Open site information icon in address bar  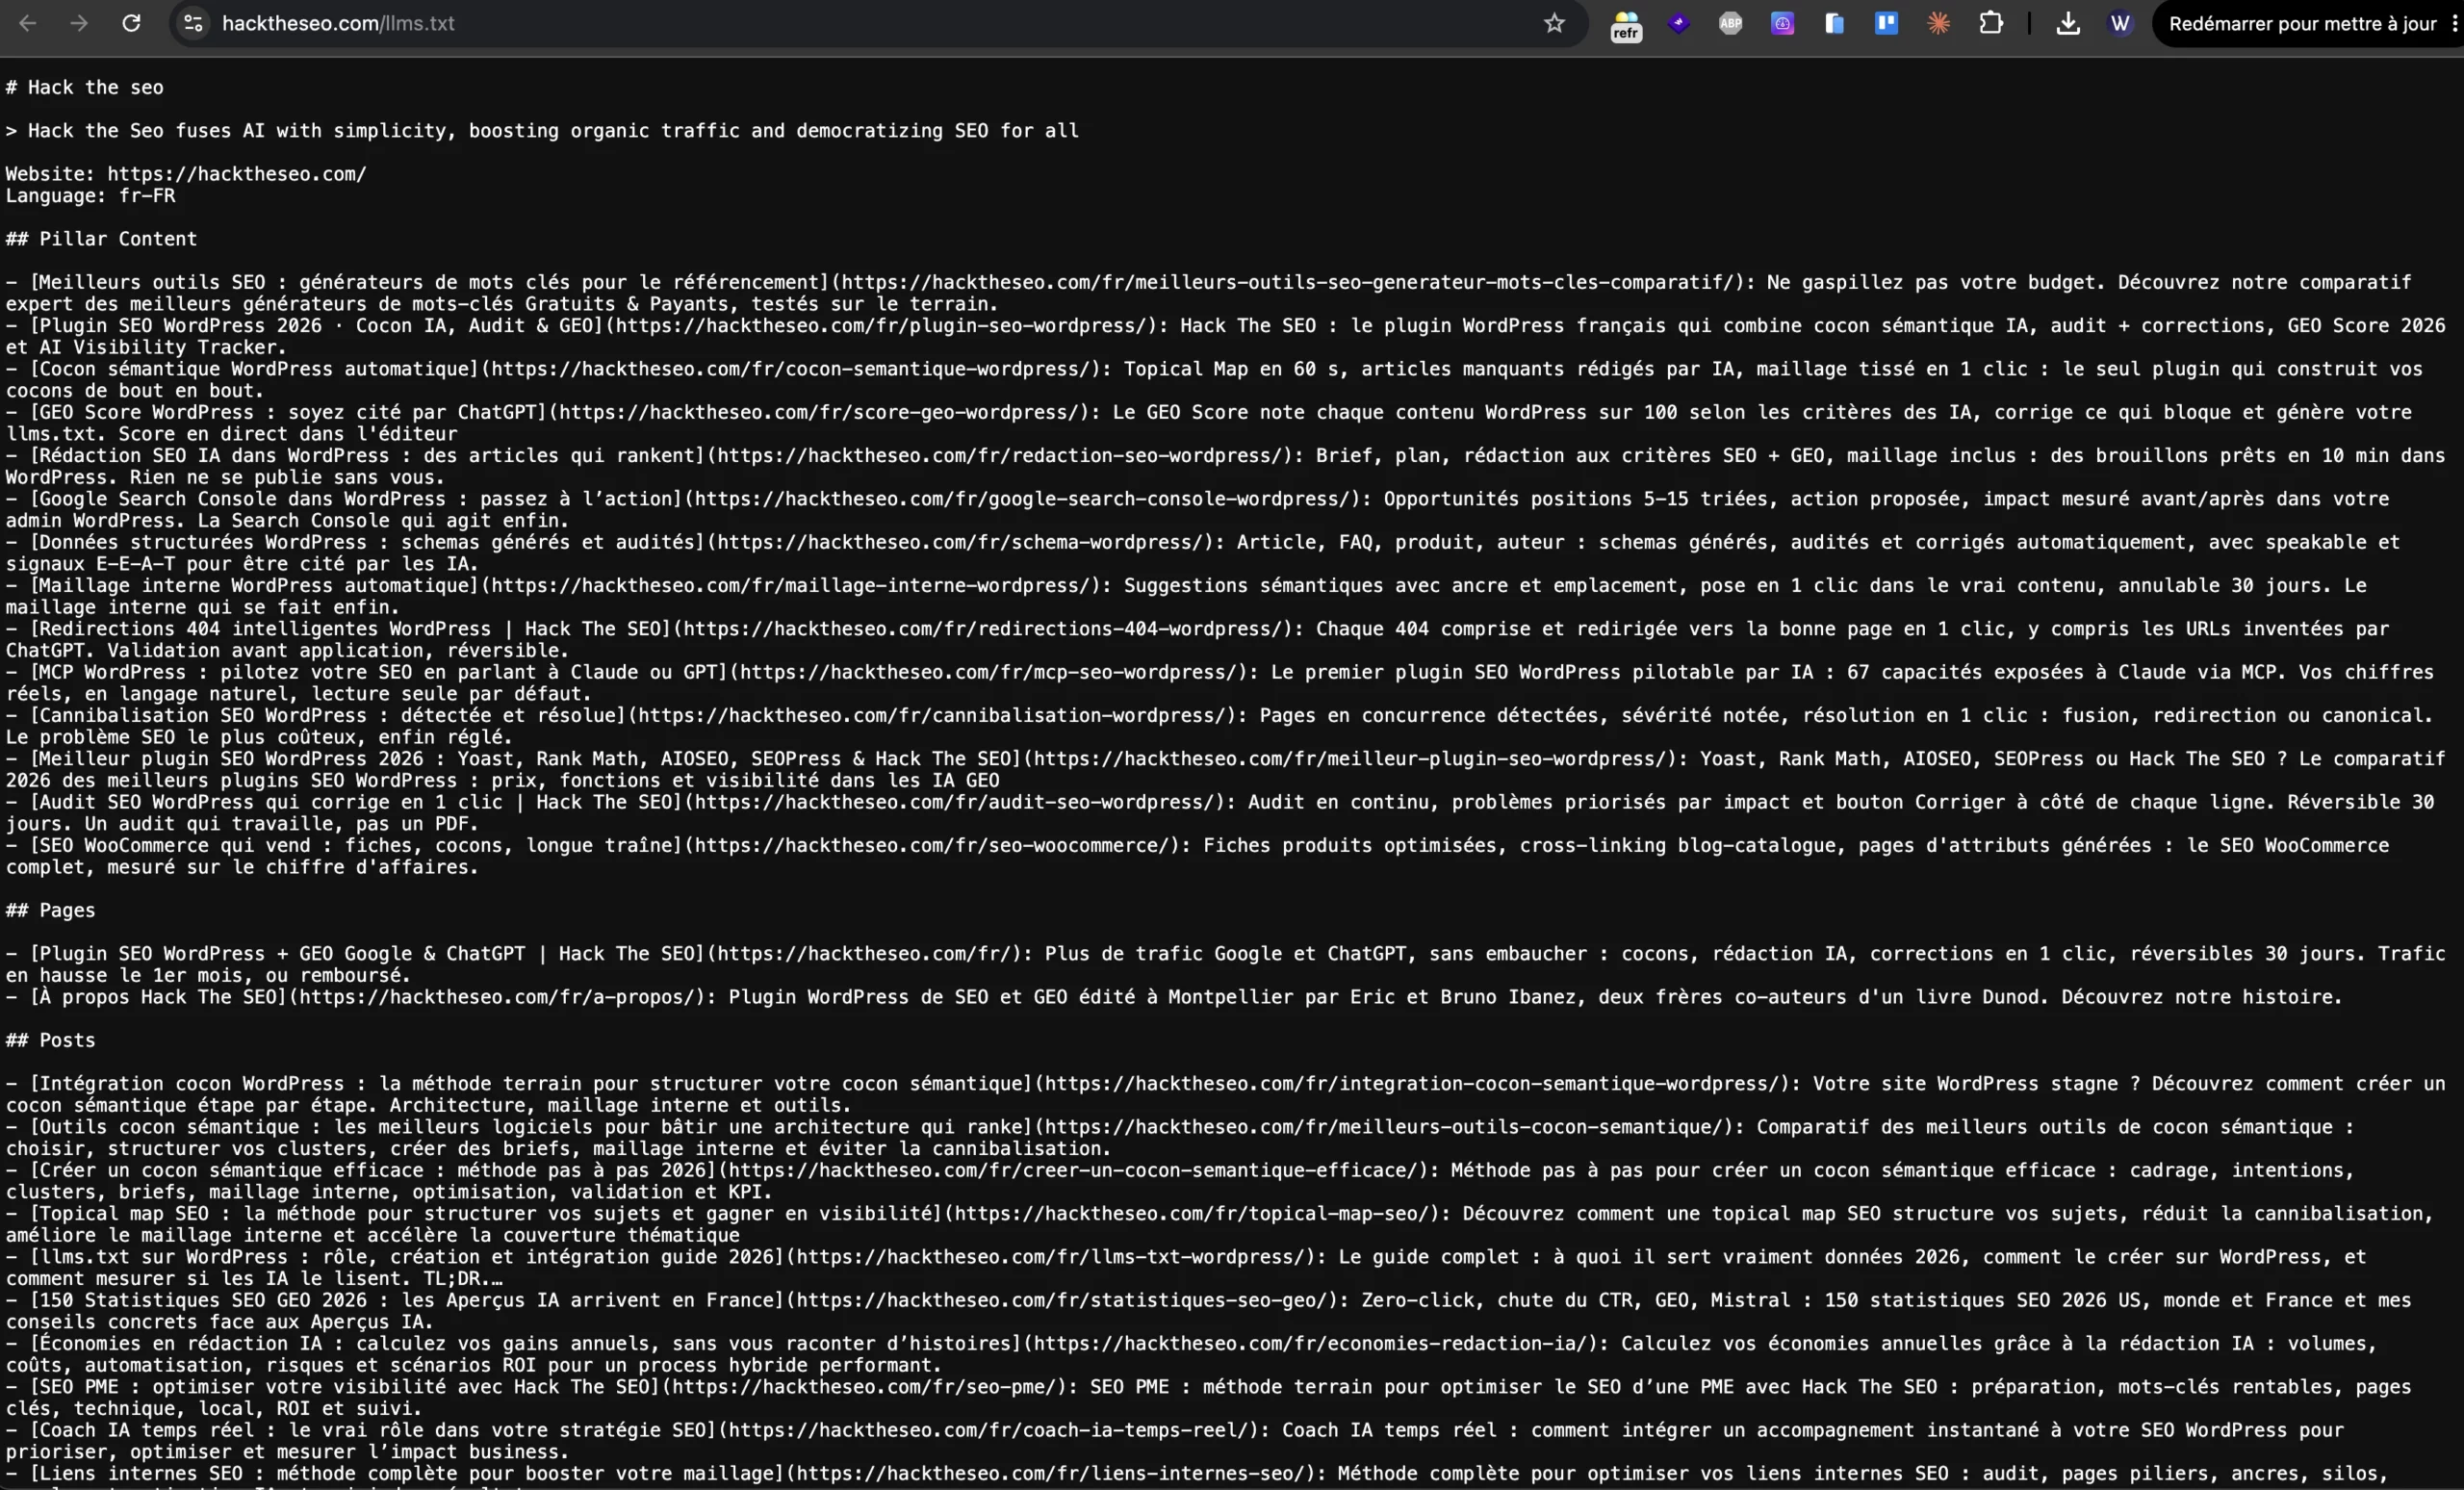[x=193, y=23]
